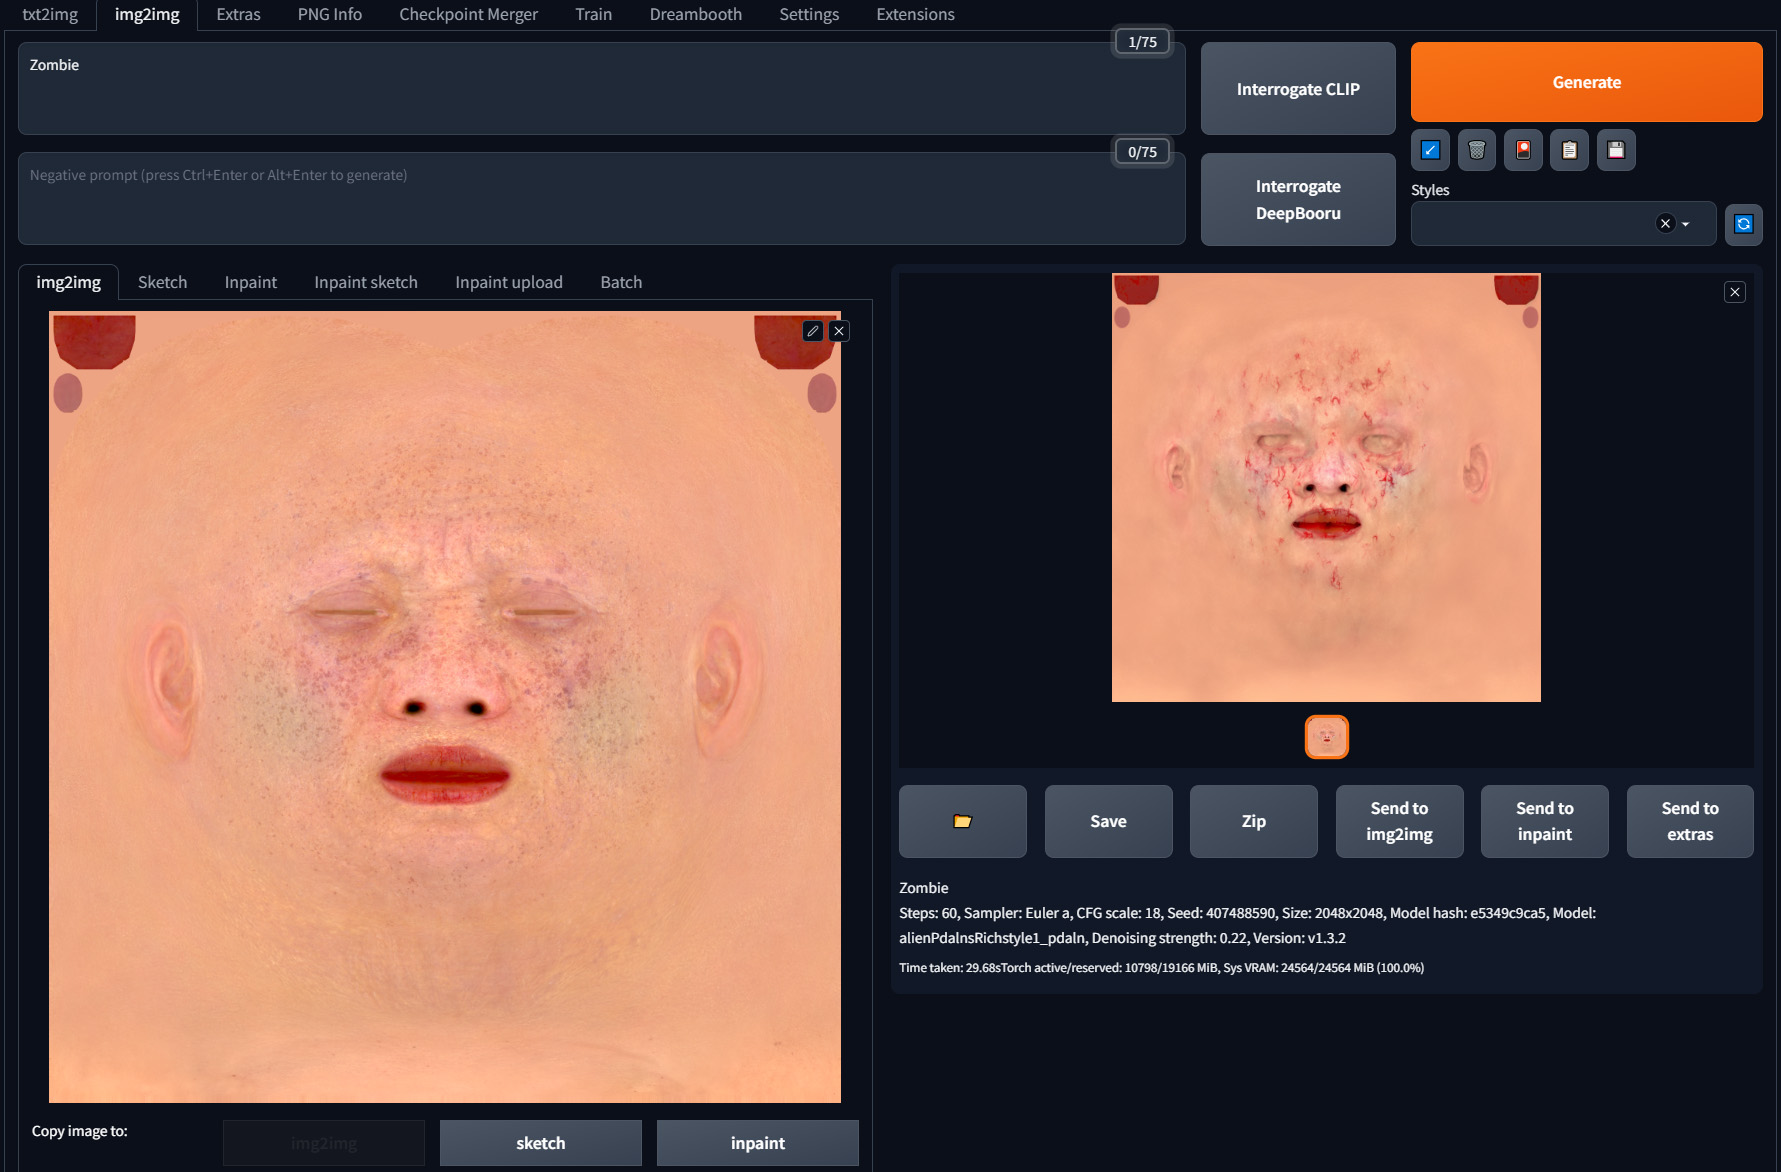Open the output folder with the folder icon
Image resolution: width=1781 pixels, height=1172 pixels.
pyautogui.click(x=963, y=821)
